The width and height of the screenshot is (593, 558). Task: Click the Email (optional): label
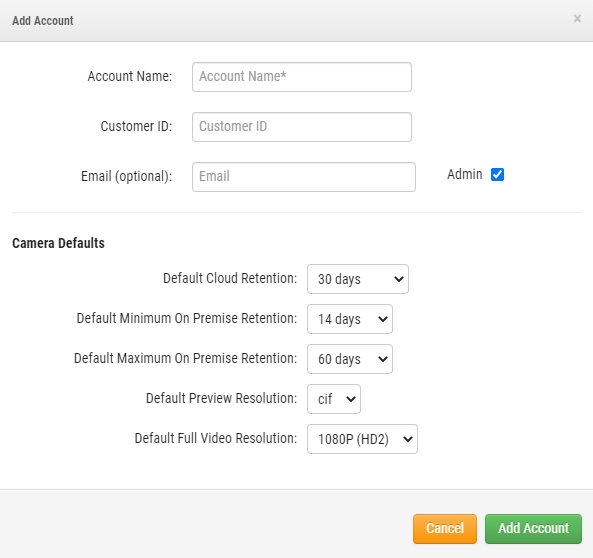127,176
